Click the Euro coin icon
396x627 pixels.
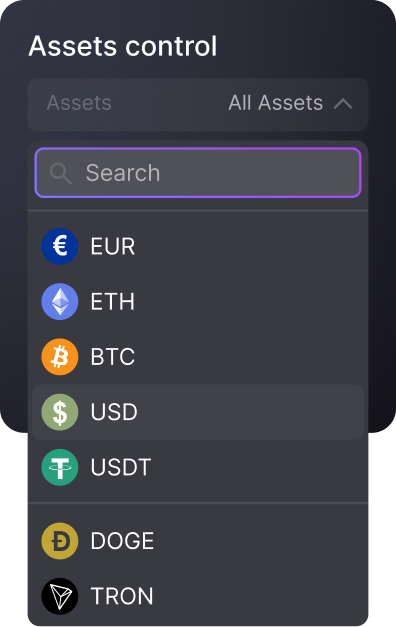coord(60,246)
